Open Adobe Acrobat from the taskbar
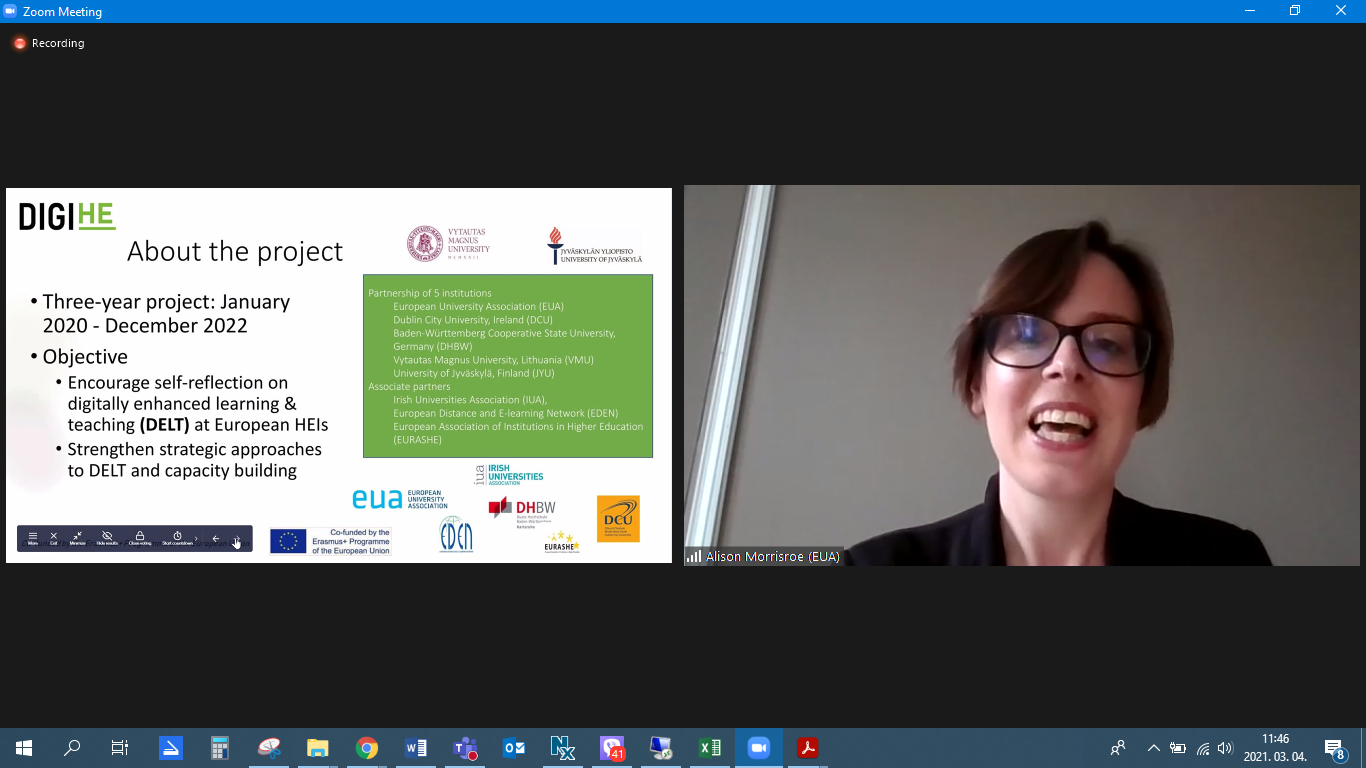Image resolution: width=1366 pixels, height=768 pixels. click(x=807, y=748)
